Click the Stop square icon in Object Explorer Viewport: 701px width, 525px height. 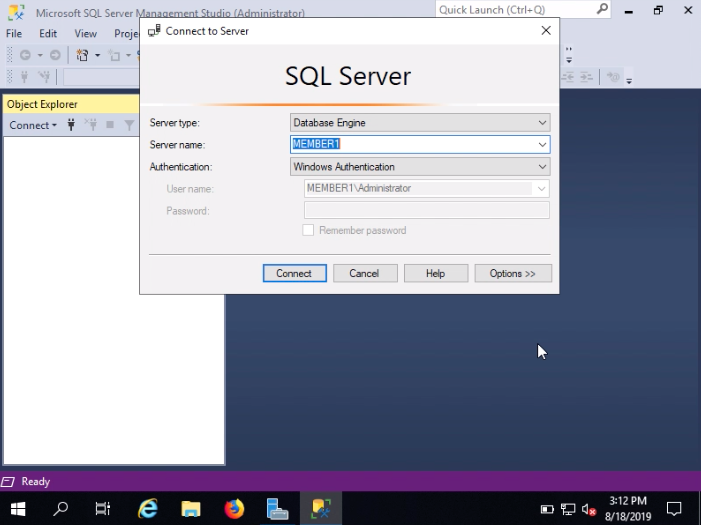pyautogui.click(x=110, y=125)
